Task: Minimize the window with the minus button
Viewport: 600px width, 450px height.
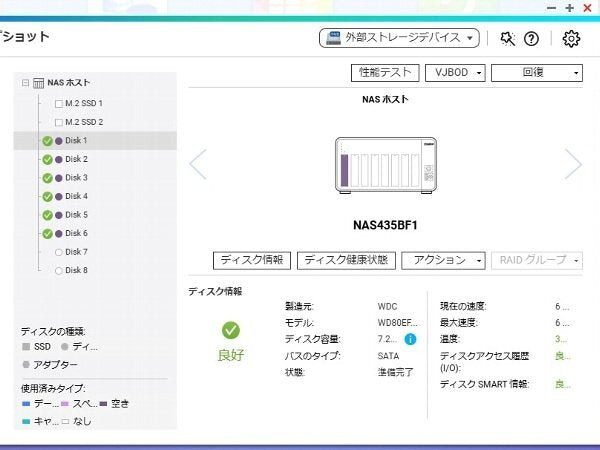Action: pyautogui.click(x=551, y=8)
